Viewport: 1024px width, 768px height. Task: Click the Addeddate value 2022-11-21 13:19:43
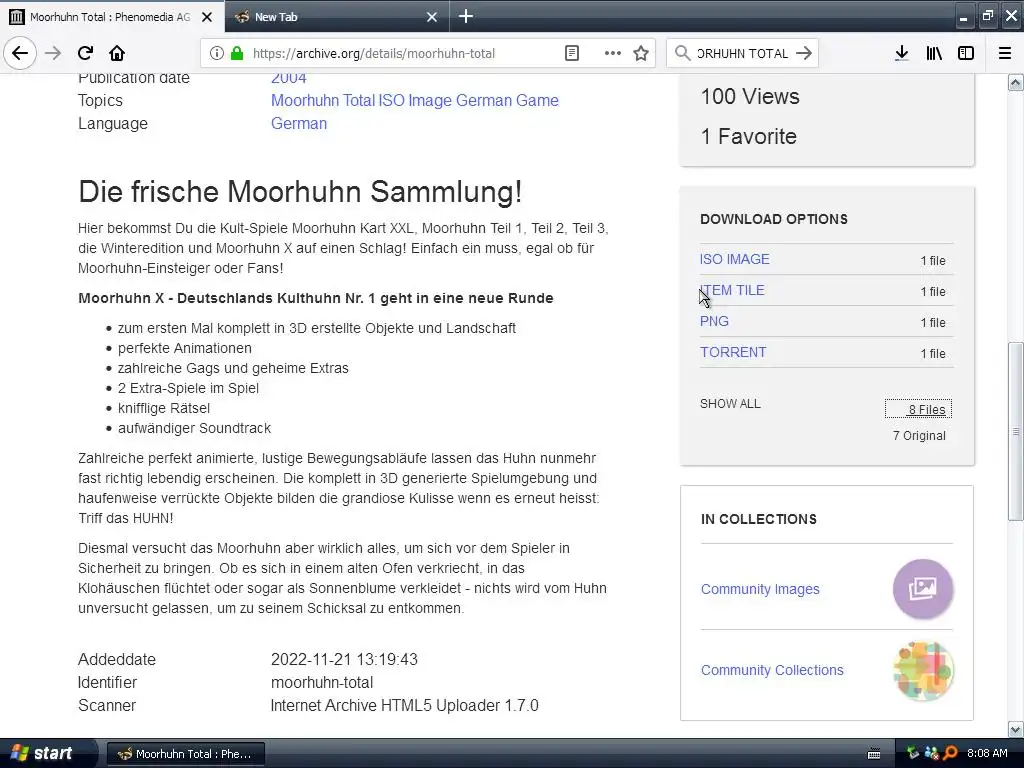click(344, 660)
